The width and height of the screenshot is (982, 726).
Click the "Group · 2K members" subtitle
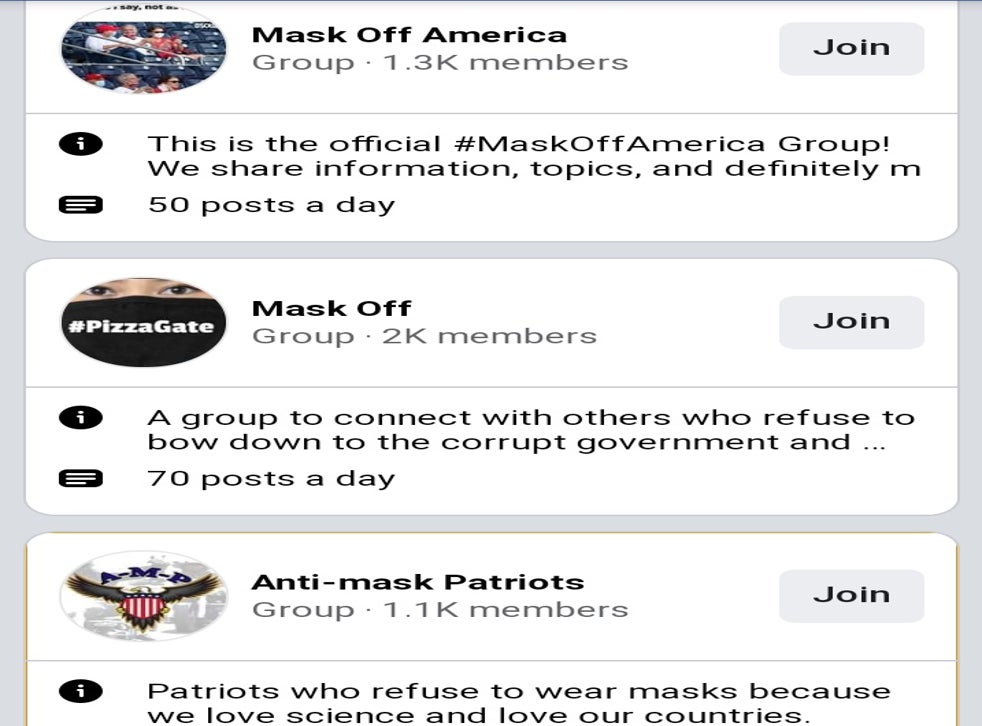[424, 336]
